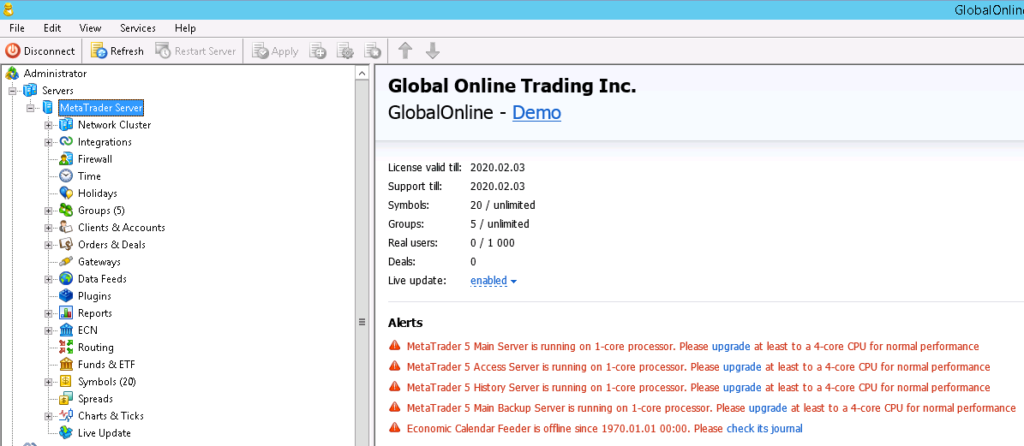Viewport: 1024px width, 446px height.
Task: Select the Integrations icon
Action: 66,142
